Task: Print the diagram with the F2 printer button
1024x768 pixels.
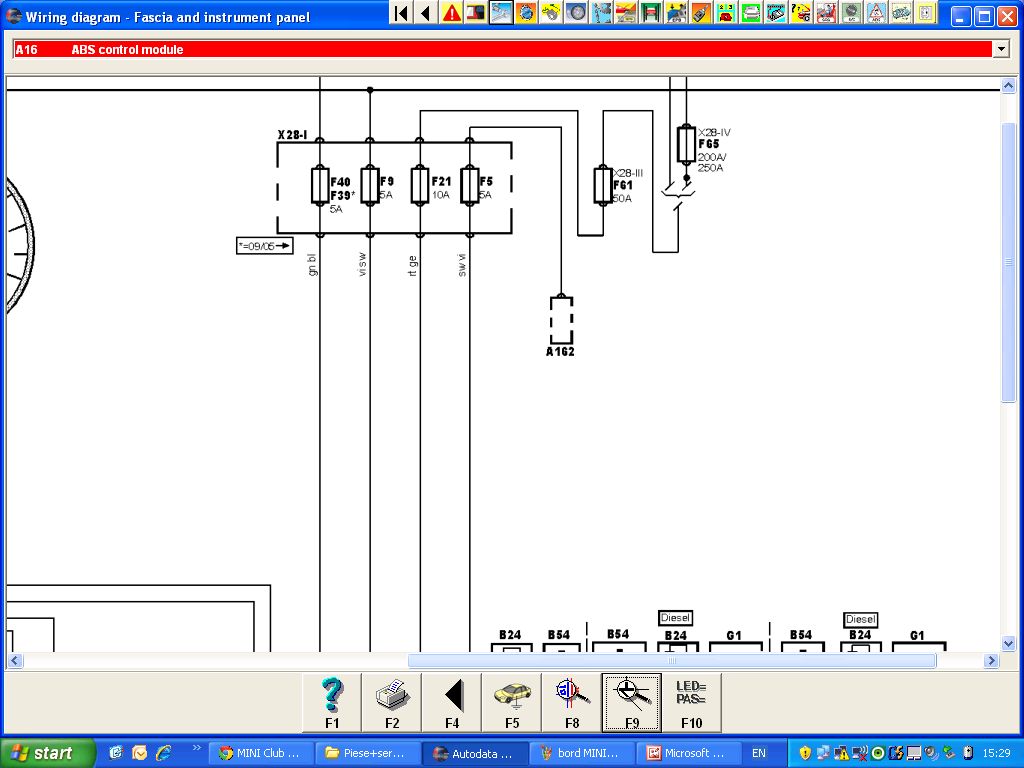Action: [392, 702]
